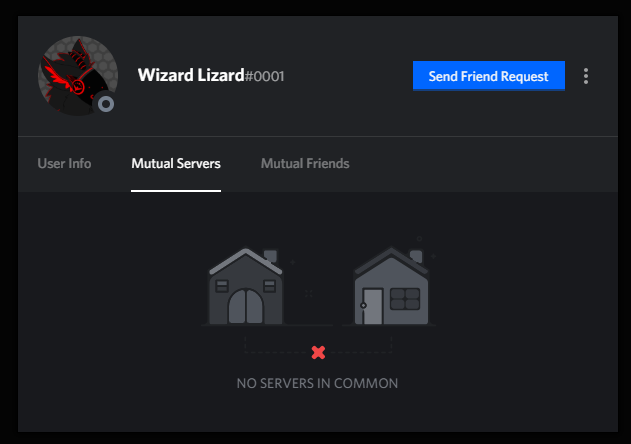Click the red X between houses
Screen dimensions: 631x444
coord(318,353)
